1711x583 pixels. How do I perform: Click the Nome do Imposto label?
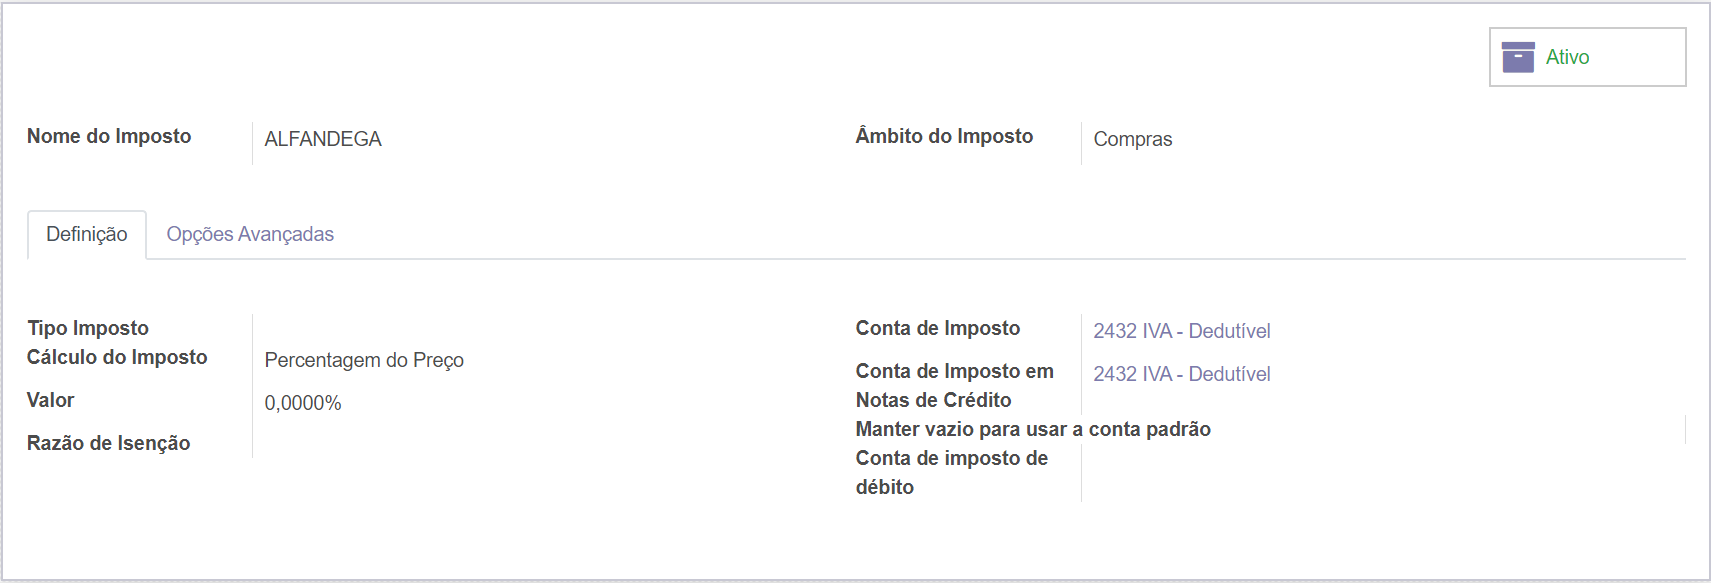tap(109, 136)
